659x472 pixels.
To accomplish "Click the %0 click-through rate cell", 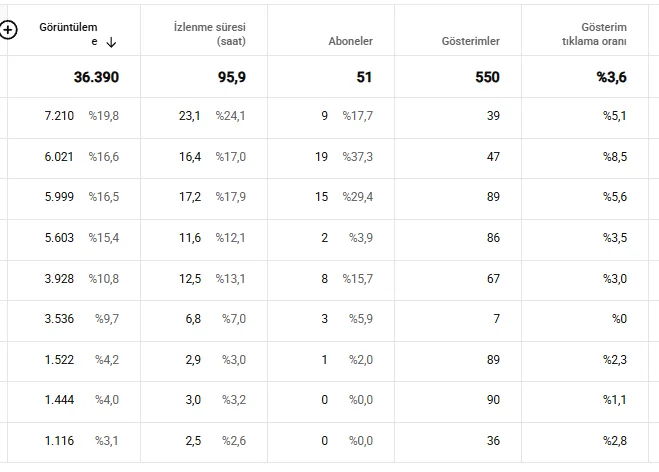I will point(585,319).
